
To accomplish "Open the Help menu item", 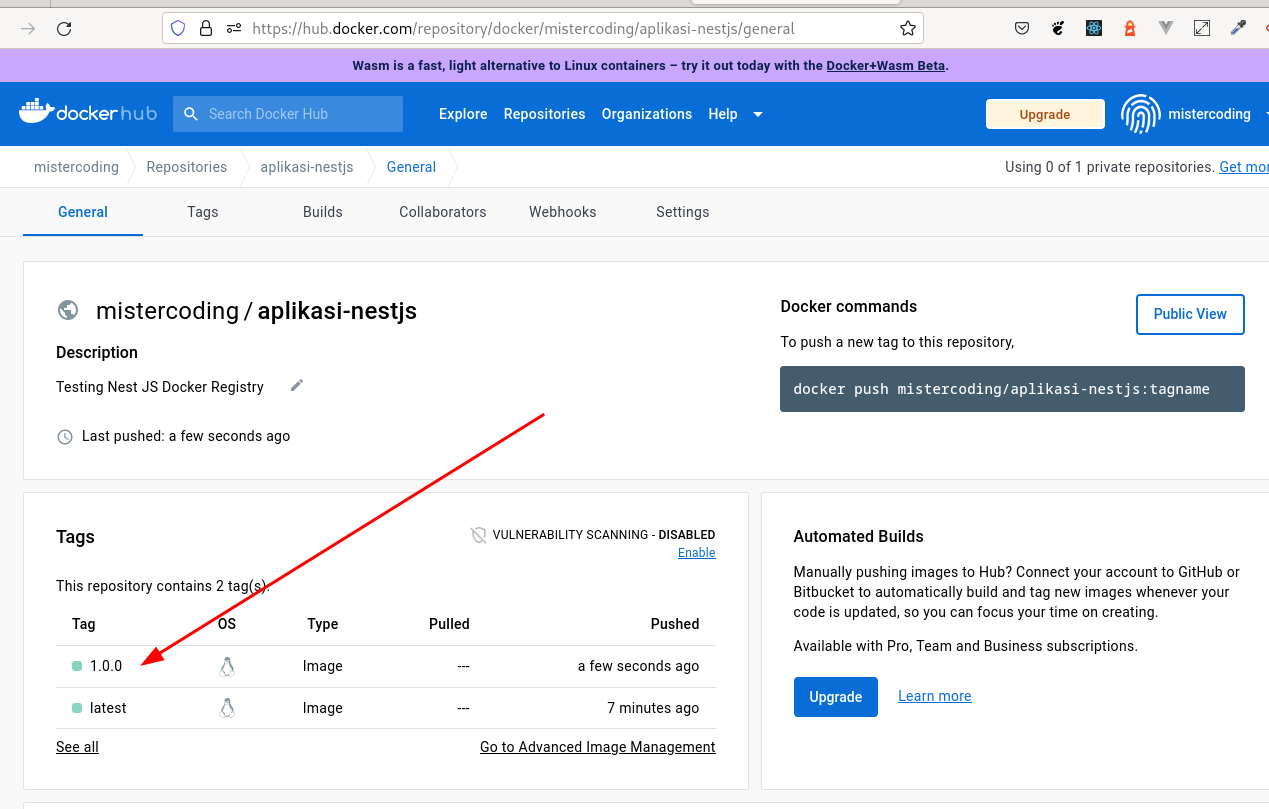I will [x=723, y=114].
